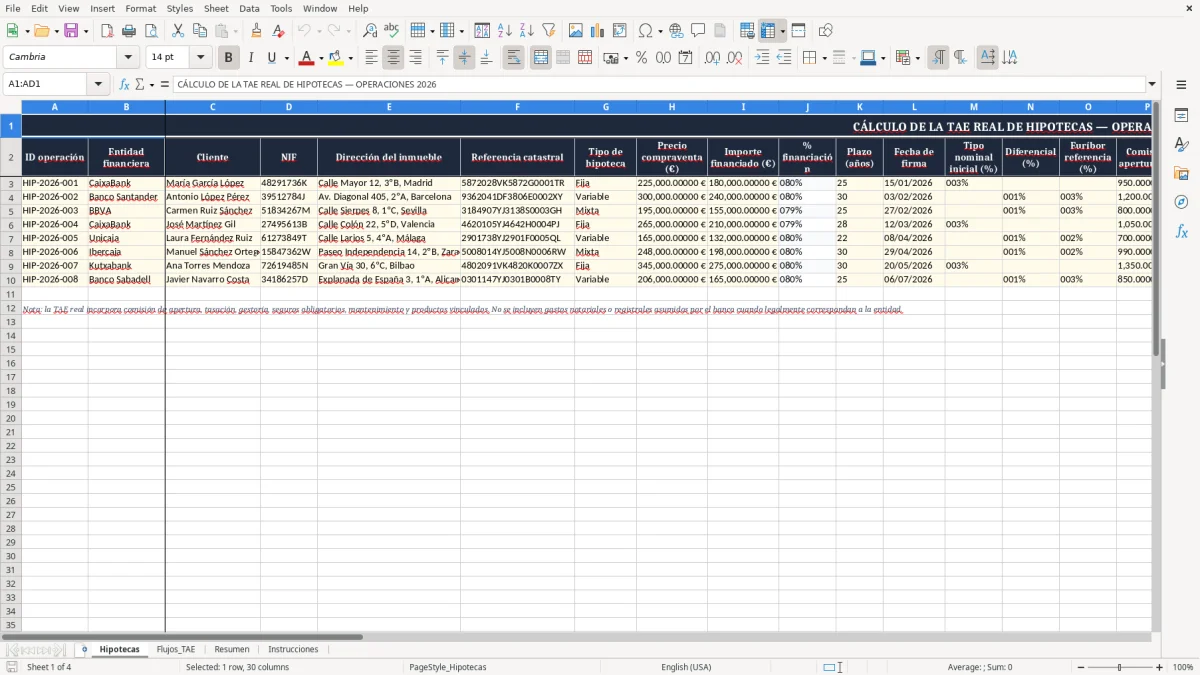
Task: Click the Undo arrow
Action: point(304,31)
